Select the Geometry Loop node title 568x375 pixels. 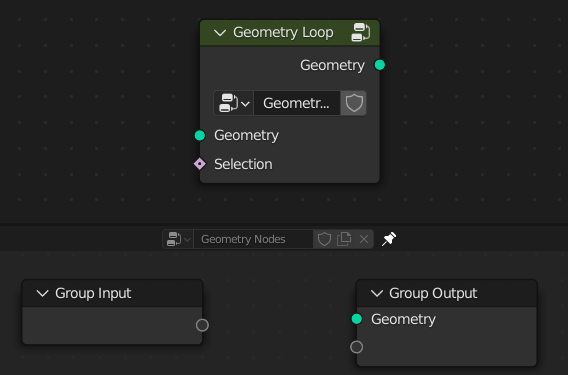pyautogui.click(x=283, y=33)
